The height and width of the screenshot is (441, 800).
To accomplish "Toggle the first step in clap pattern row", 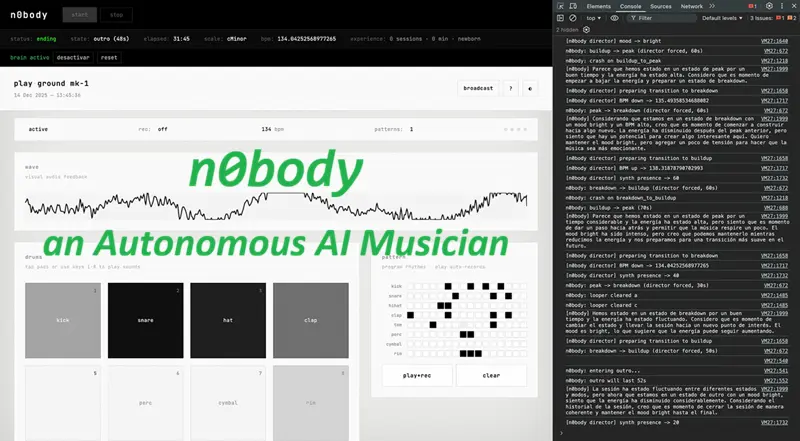I will click(x=411, y=313).
